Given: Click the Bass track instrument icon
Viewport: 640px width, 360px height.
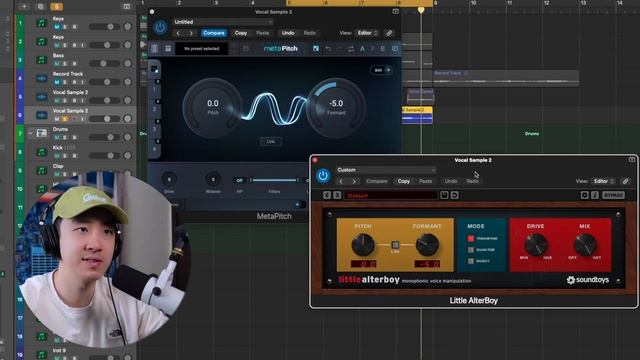Looking at the screenshot, I should coord(41,60).
